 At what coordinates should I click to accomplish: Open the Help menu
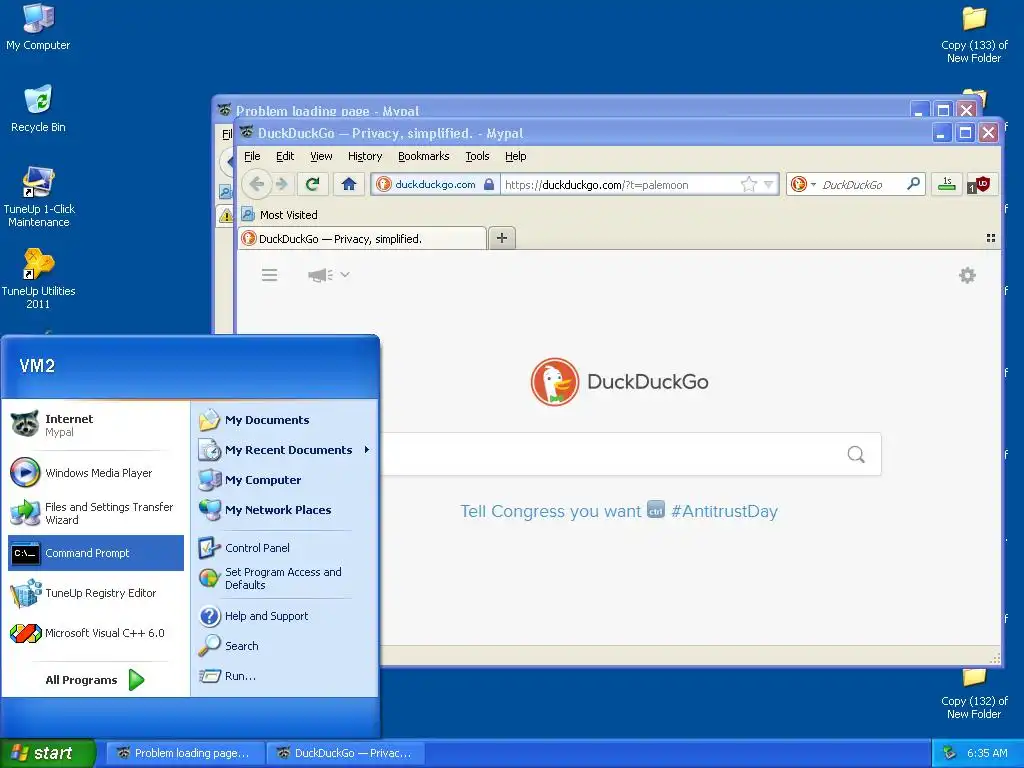(515, 156)
